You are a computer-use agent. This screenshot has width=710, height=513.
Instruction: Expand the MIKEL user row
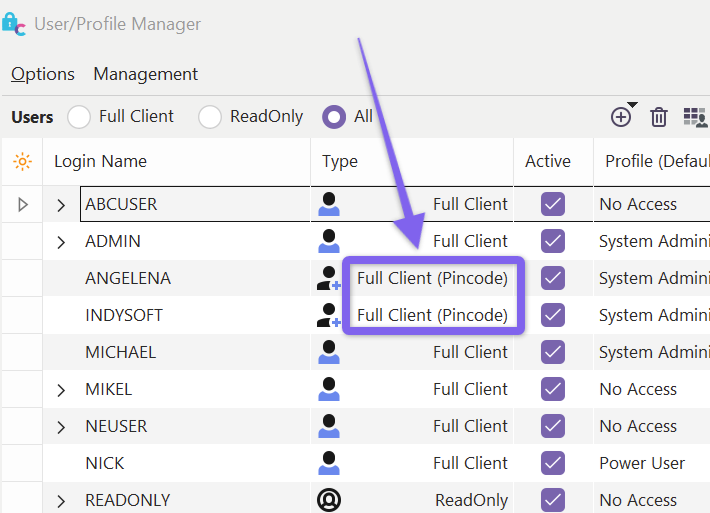(61, 390)
